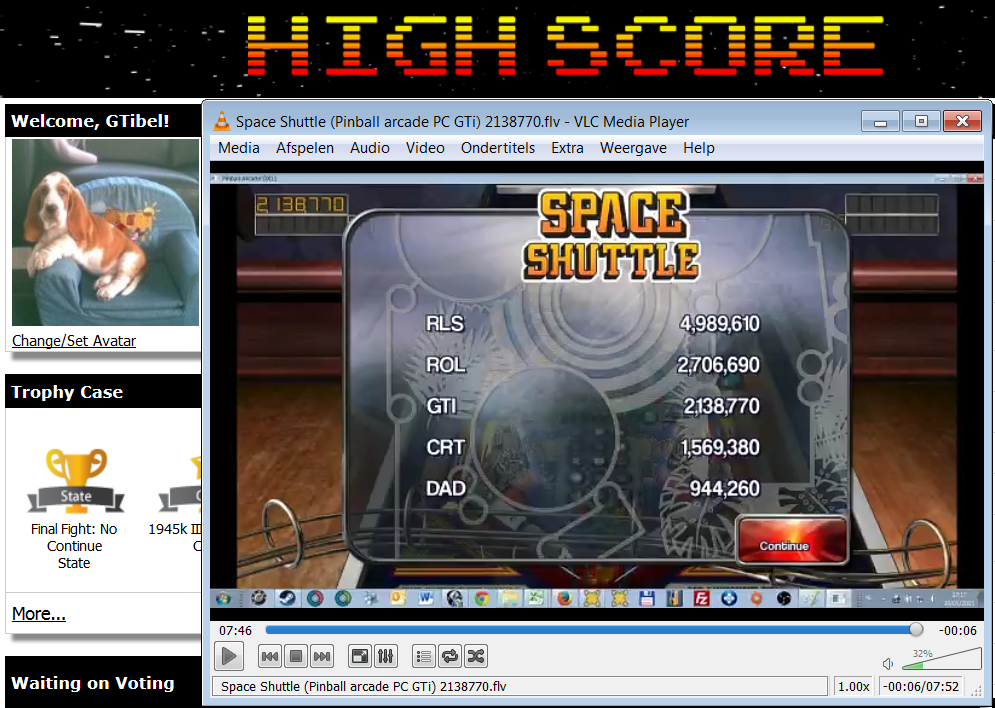Open the Afspelen menu
Image resolution: width=995 pixels, height=708 pixels.
tap(305, 148)
